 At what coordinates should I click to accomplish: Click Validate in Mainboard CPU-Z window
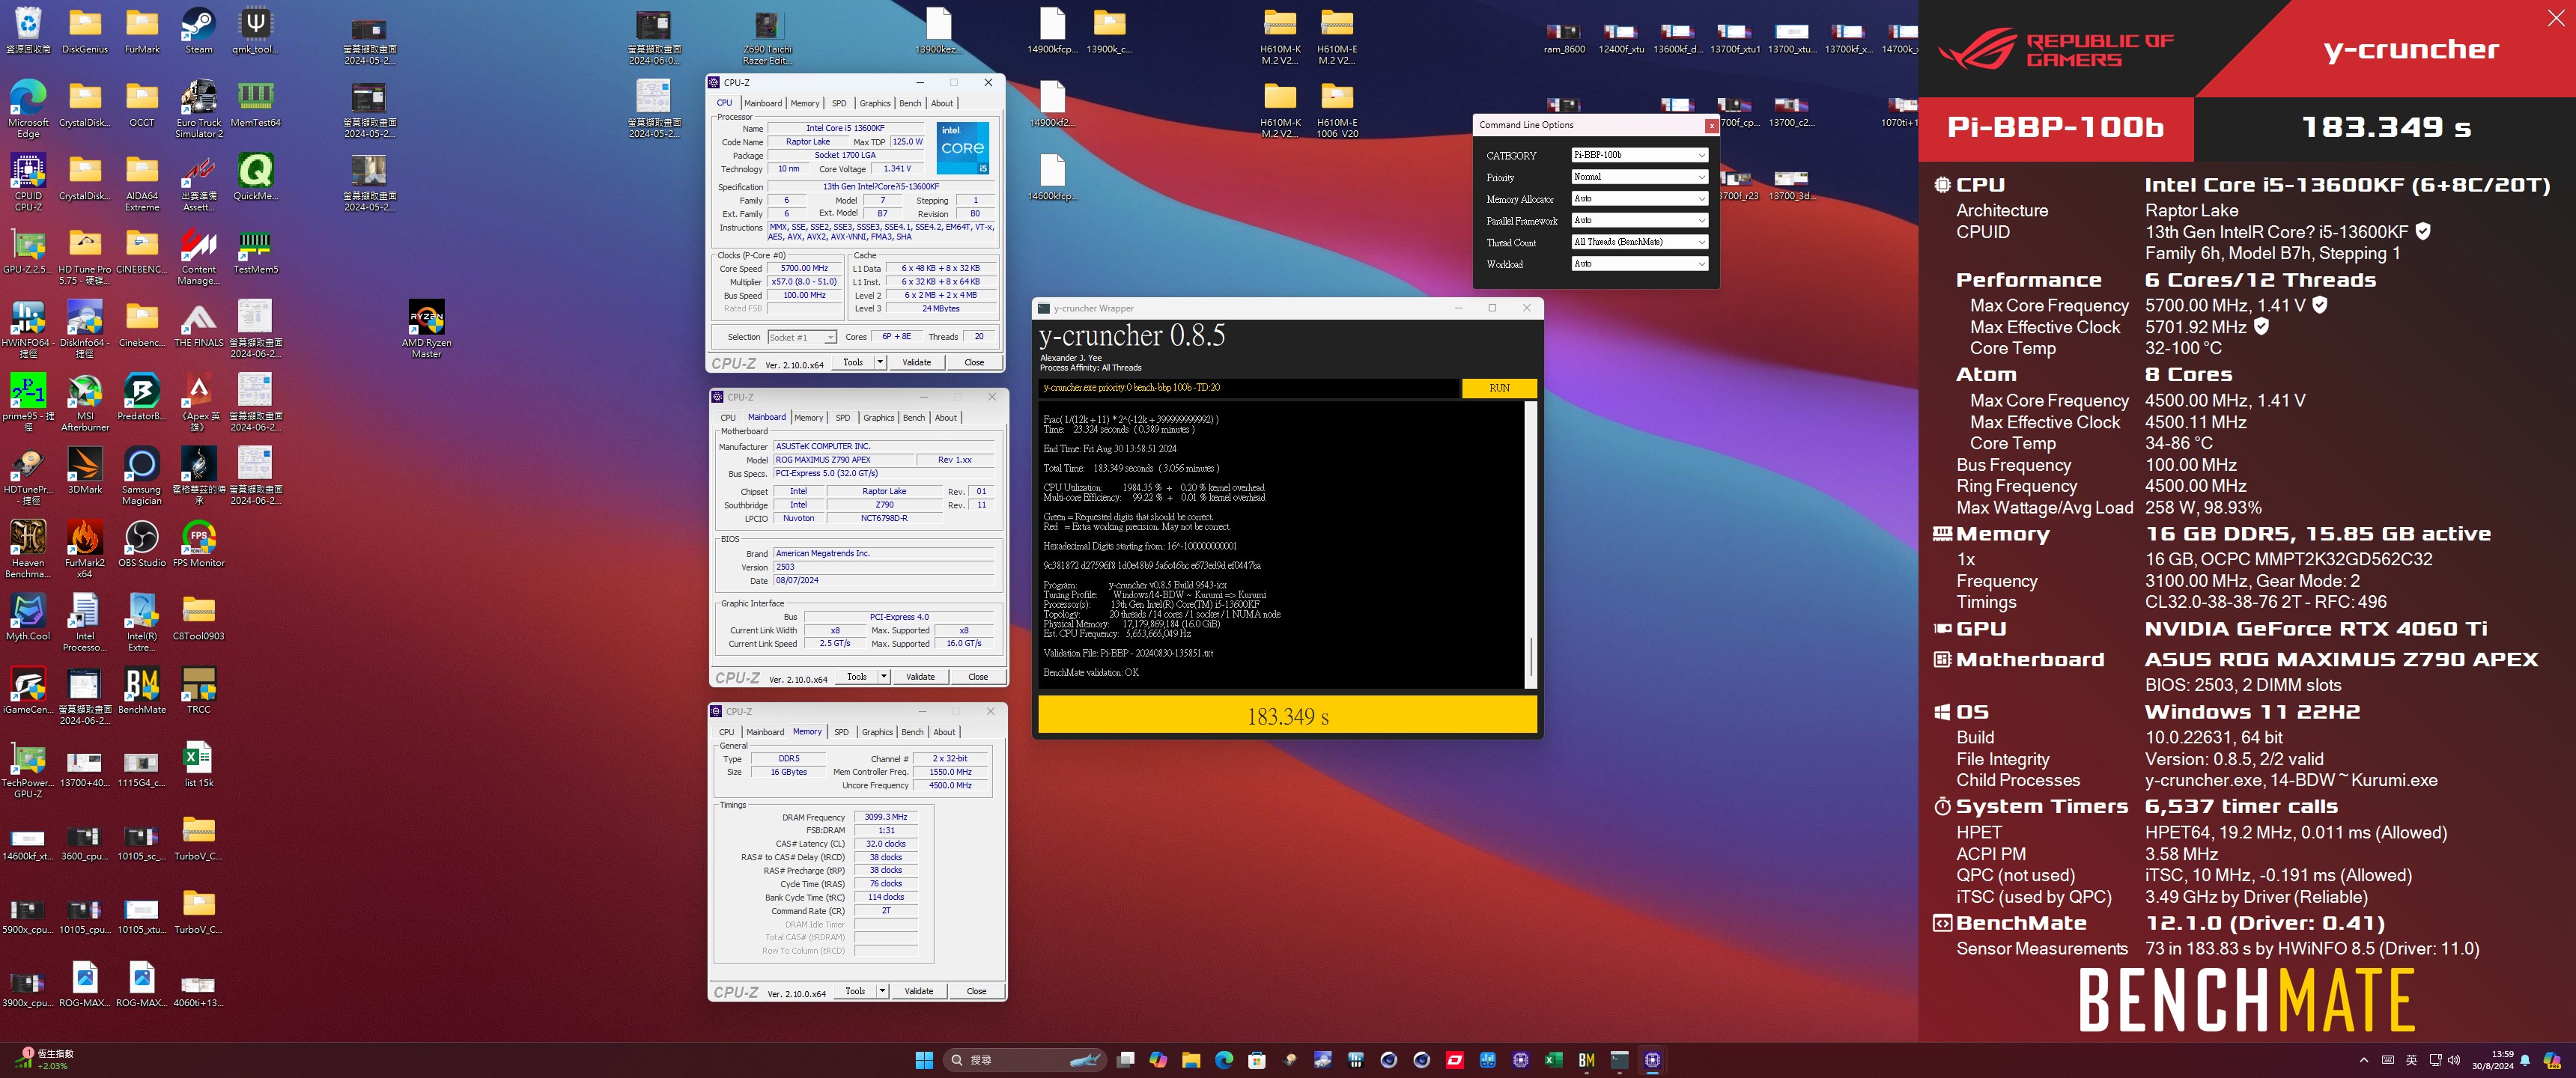tap(920, 677)
